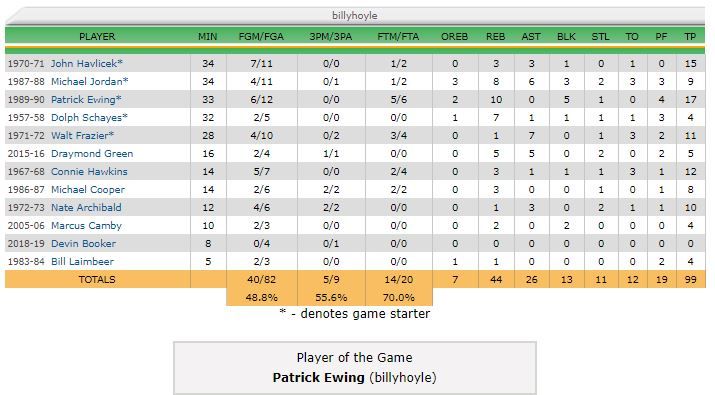
Task: Open Walt Frazier player link
Action: [x=79, y=135]
